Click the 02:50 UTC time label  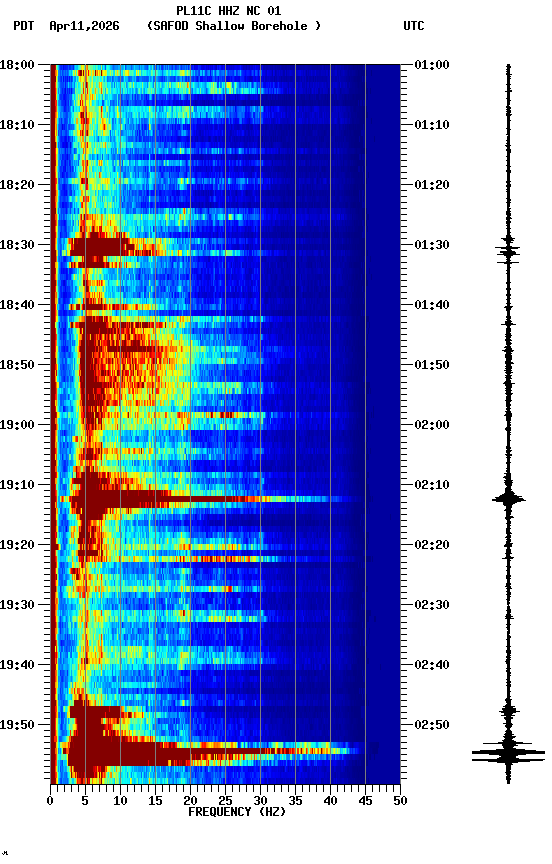(432, 726)
